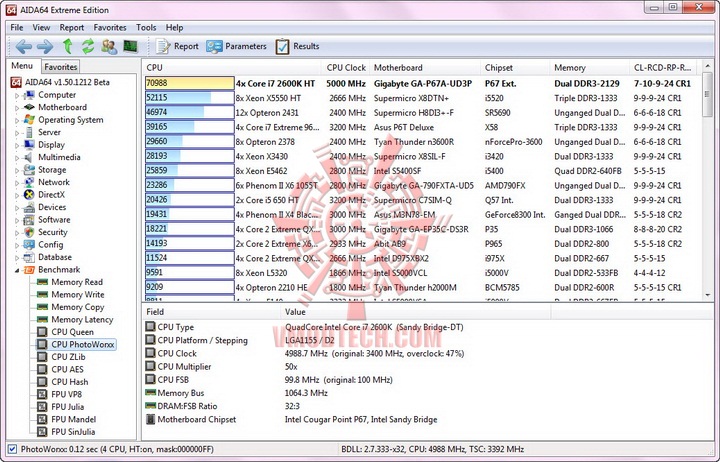Click the Manage users toolbar icon
720x462 pixels.
pos(109,46)
